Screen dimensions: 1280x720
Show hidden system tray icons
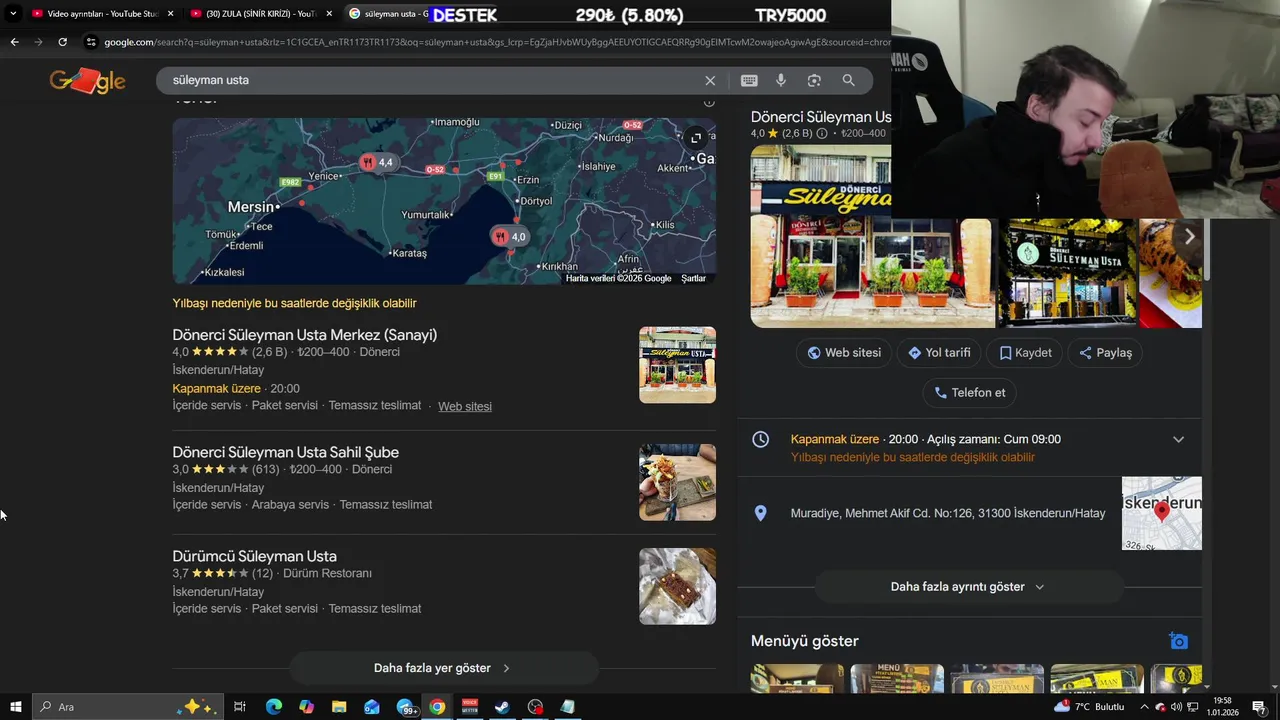pyautogui.click(x=1144, y=707)
